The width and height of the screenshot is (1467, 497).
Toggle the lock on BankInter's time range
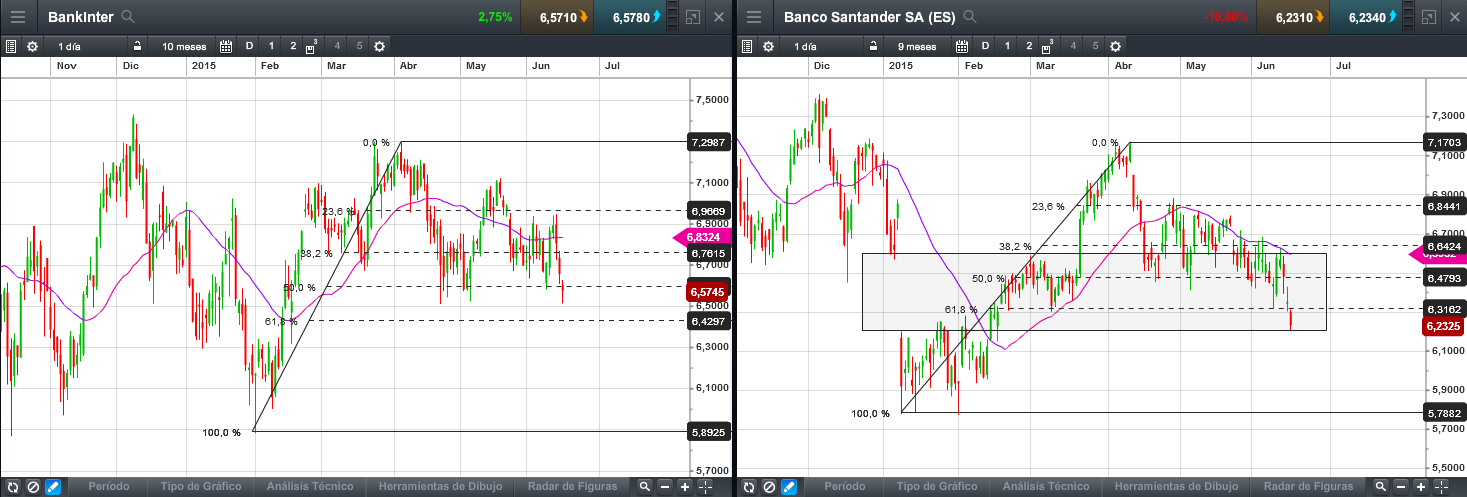[137, 46]
